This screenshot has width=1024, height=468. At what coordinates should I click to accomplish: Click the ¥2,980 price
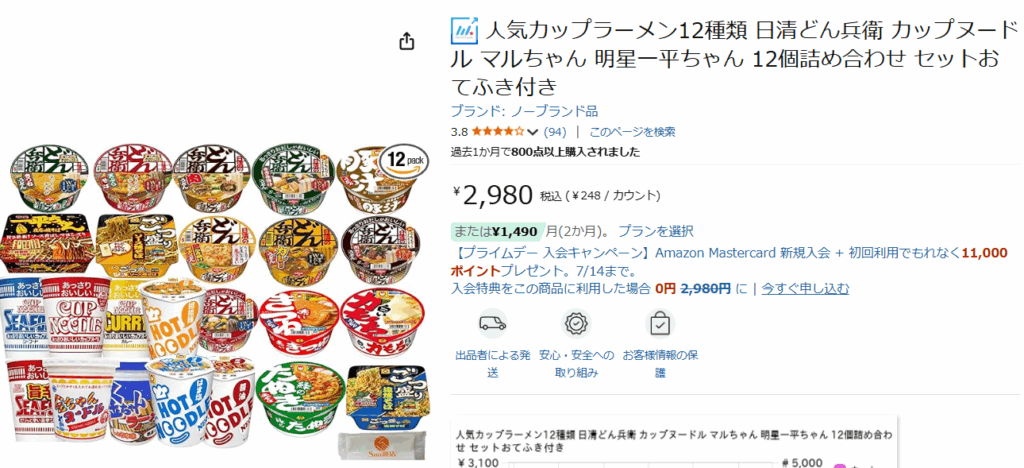(494, 195)
